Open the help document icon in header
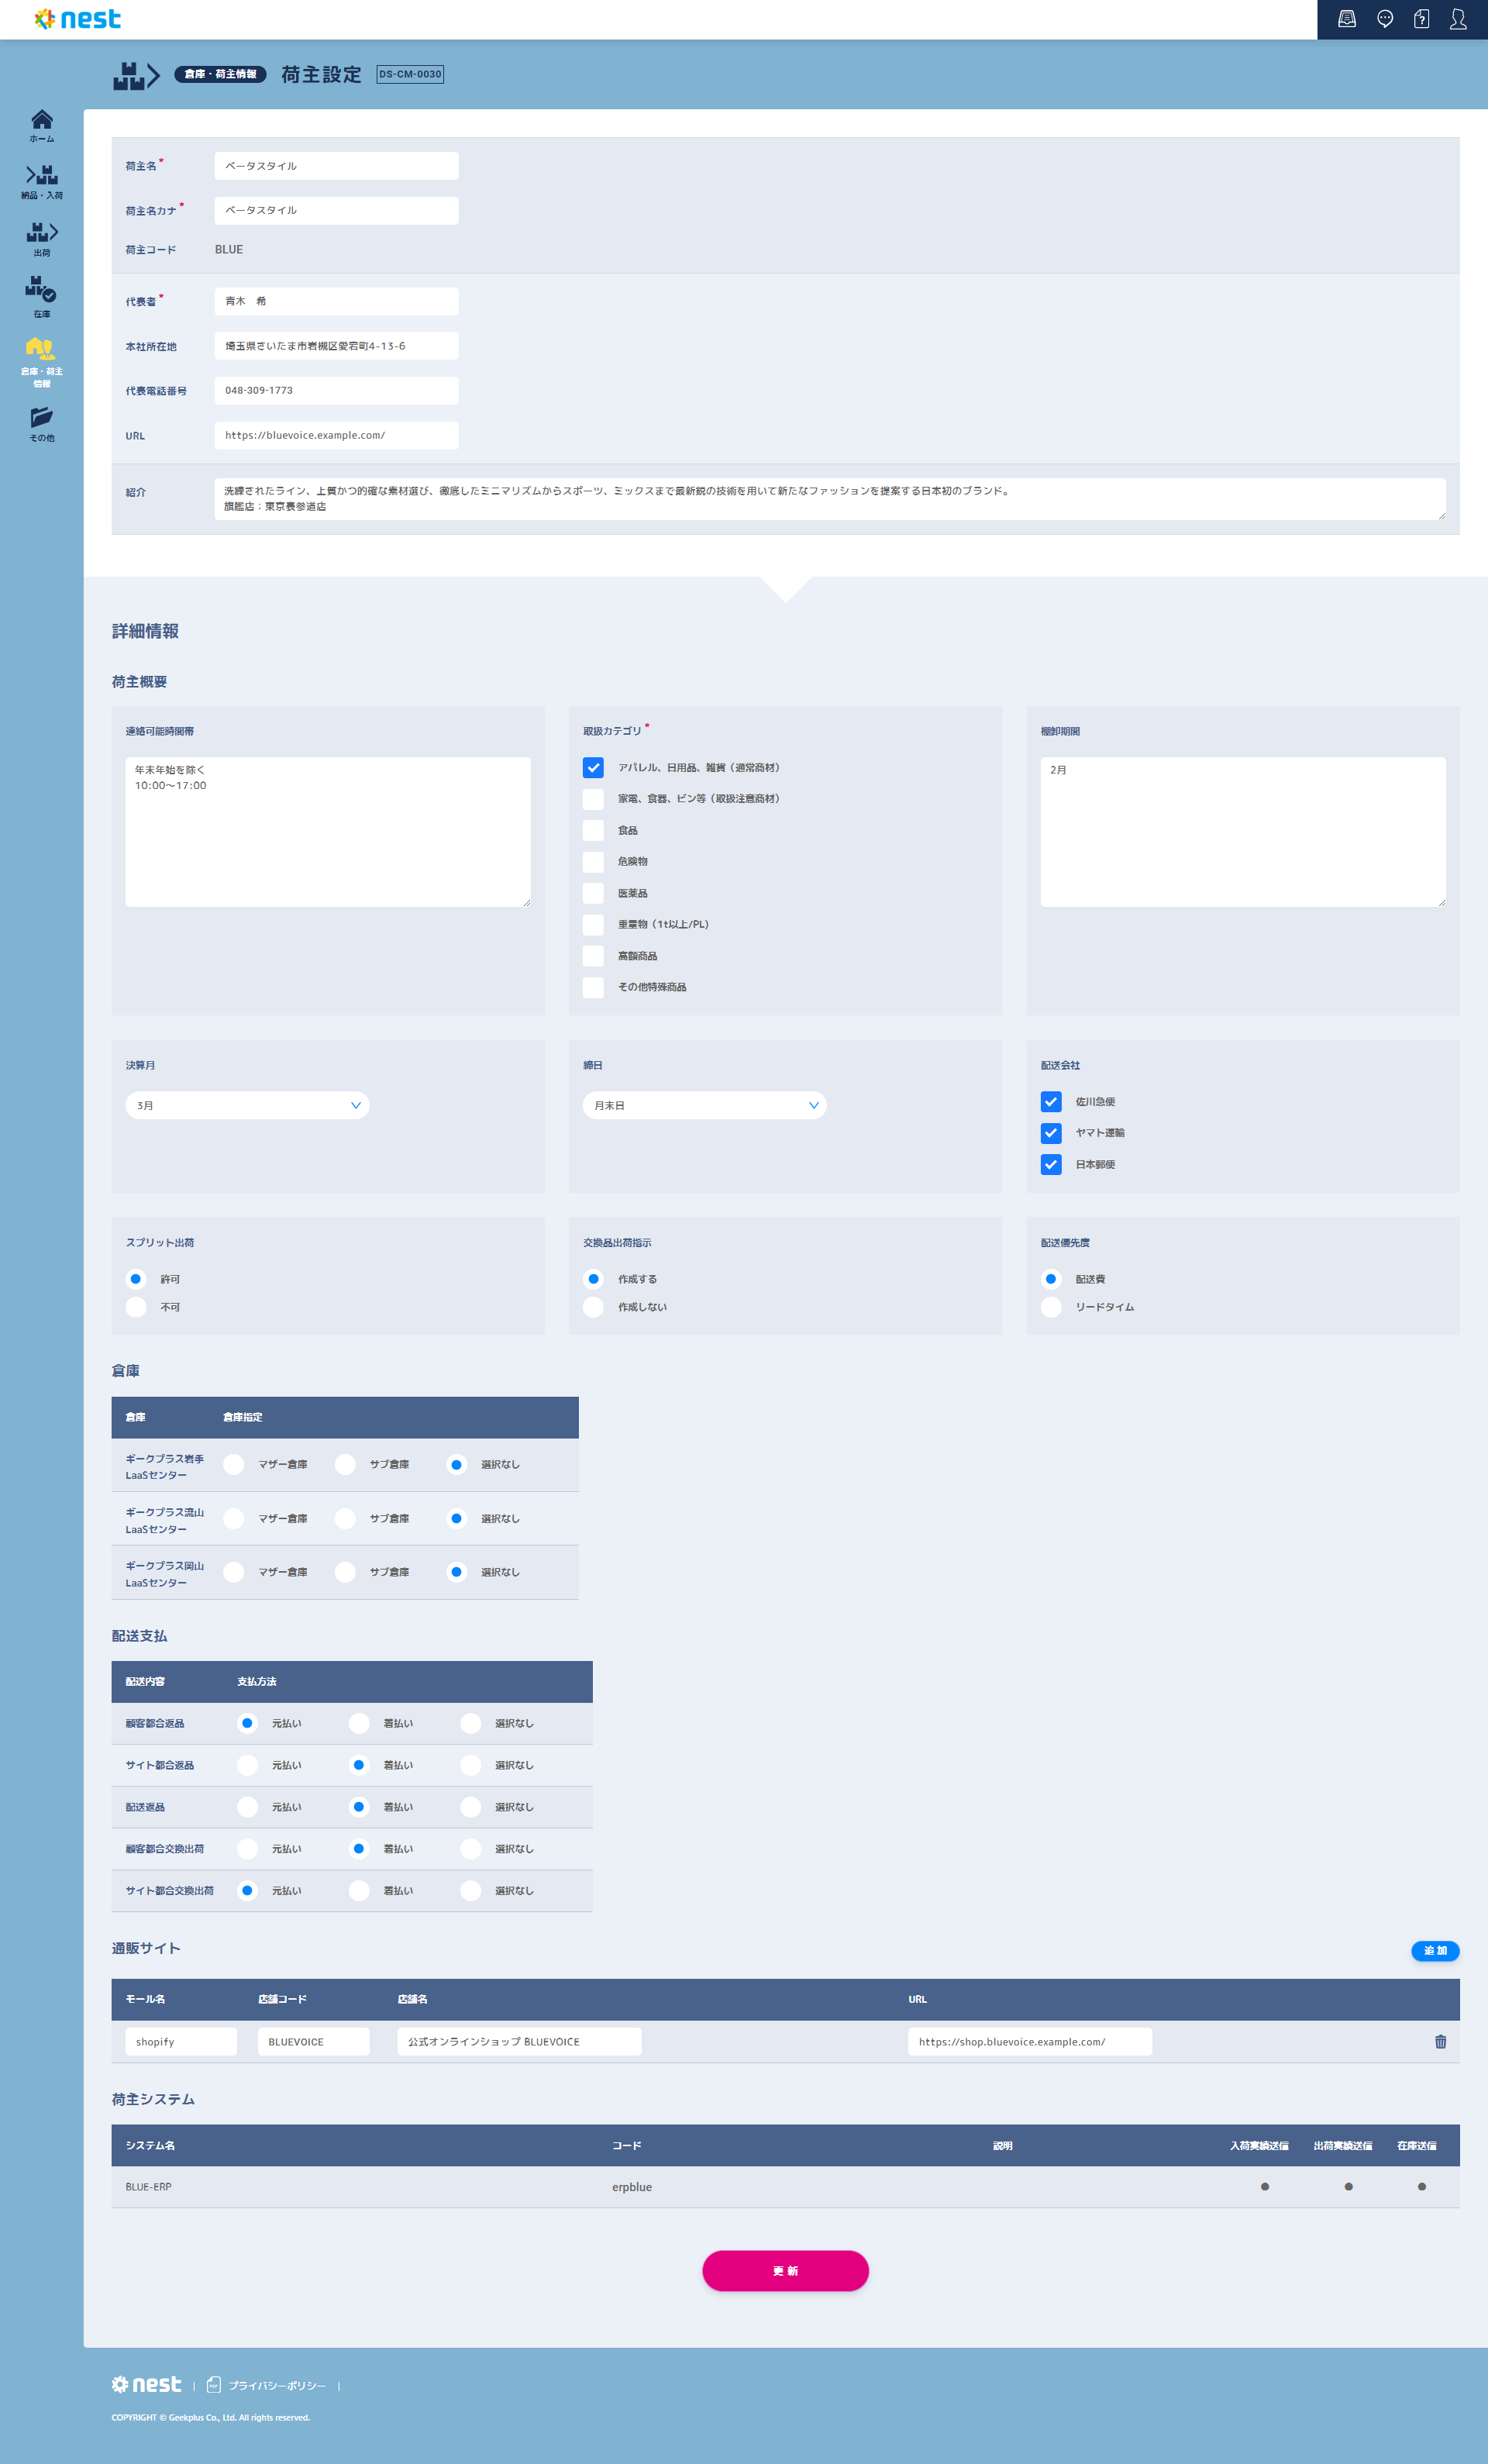1488x2464 pixels. click(1421, 19)
